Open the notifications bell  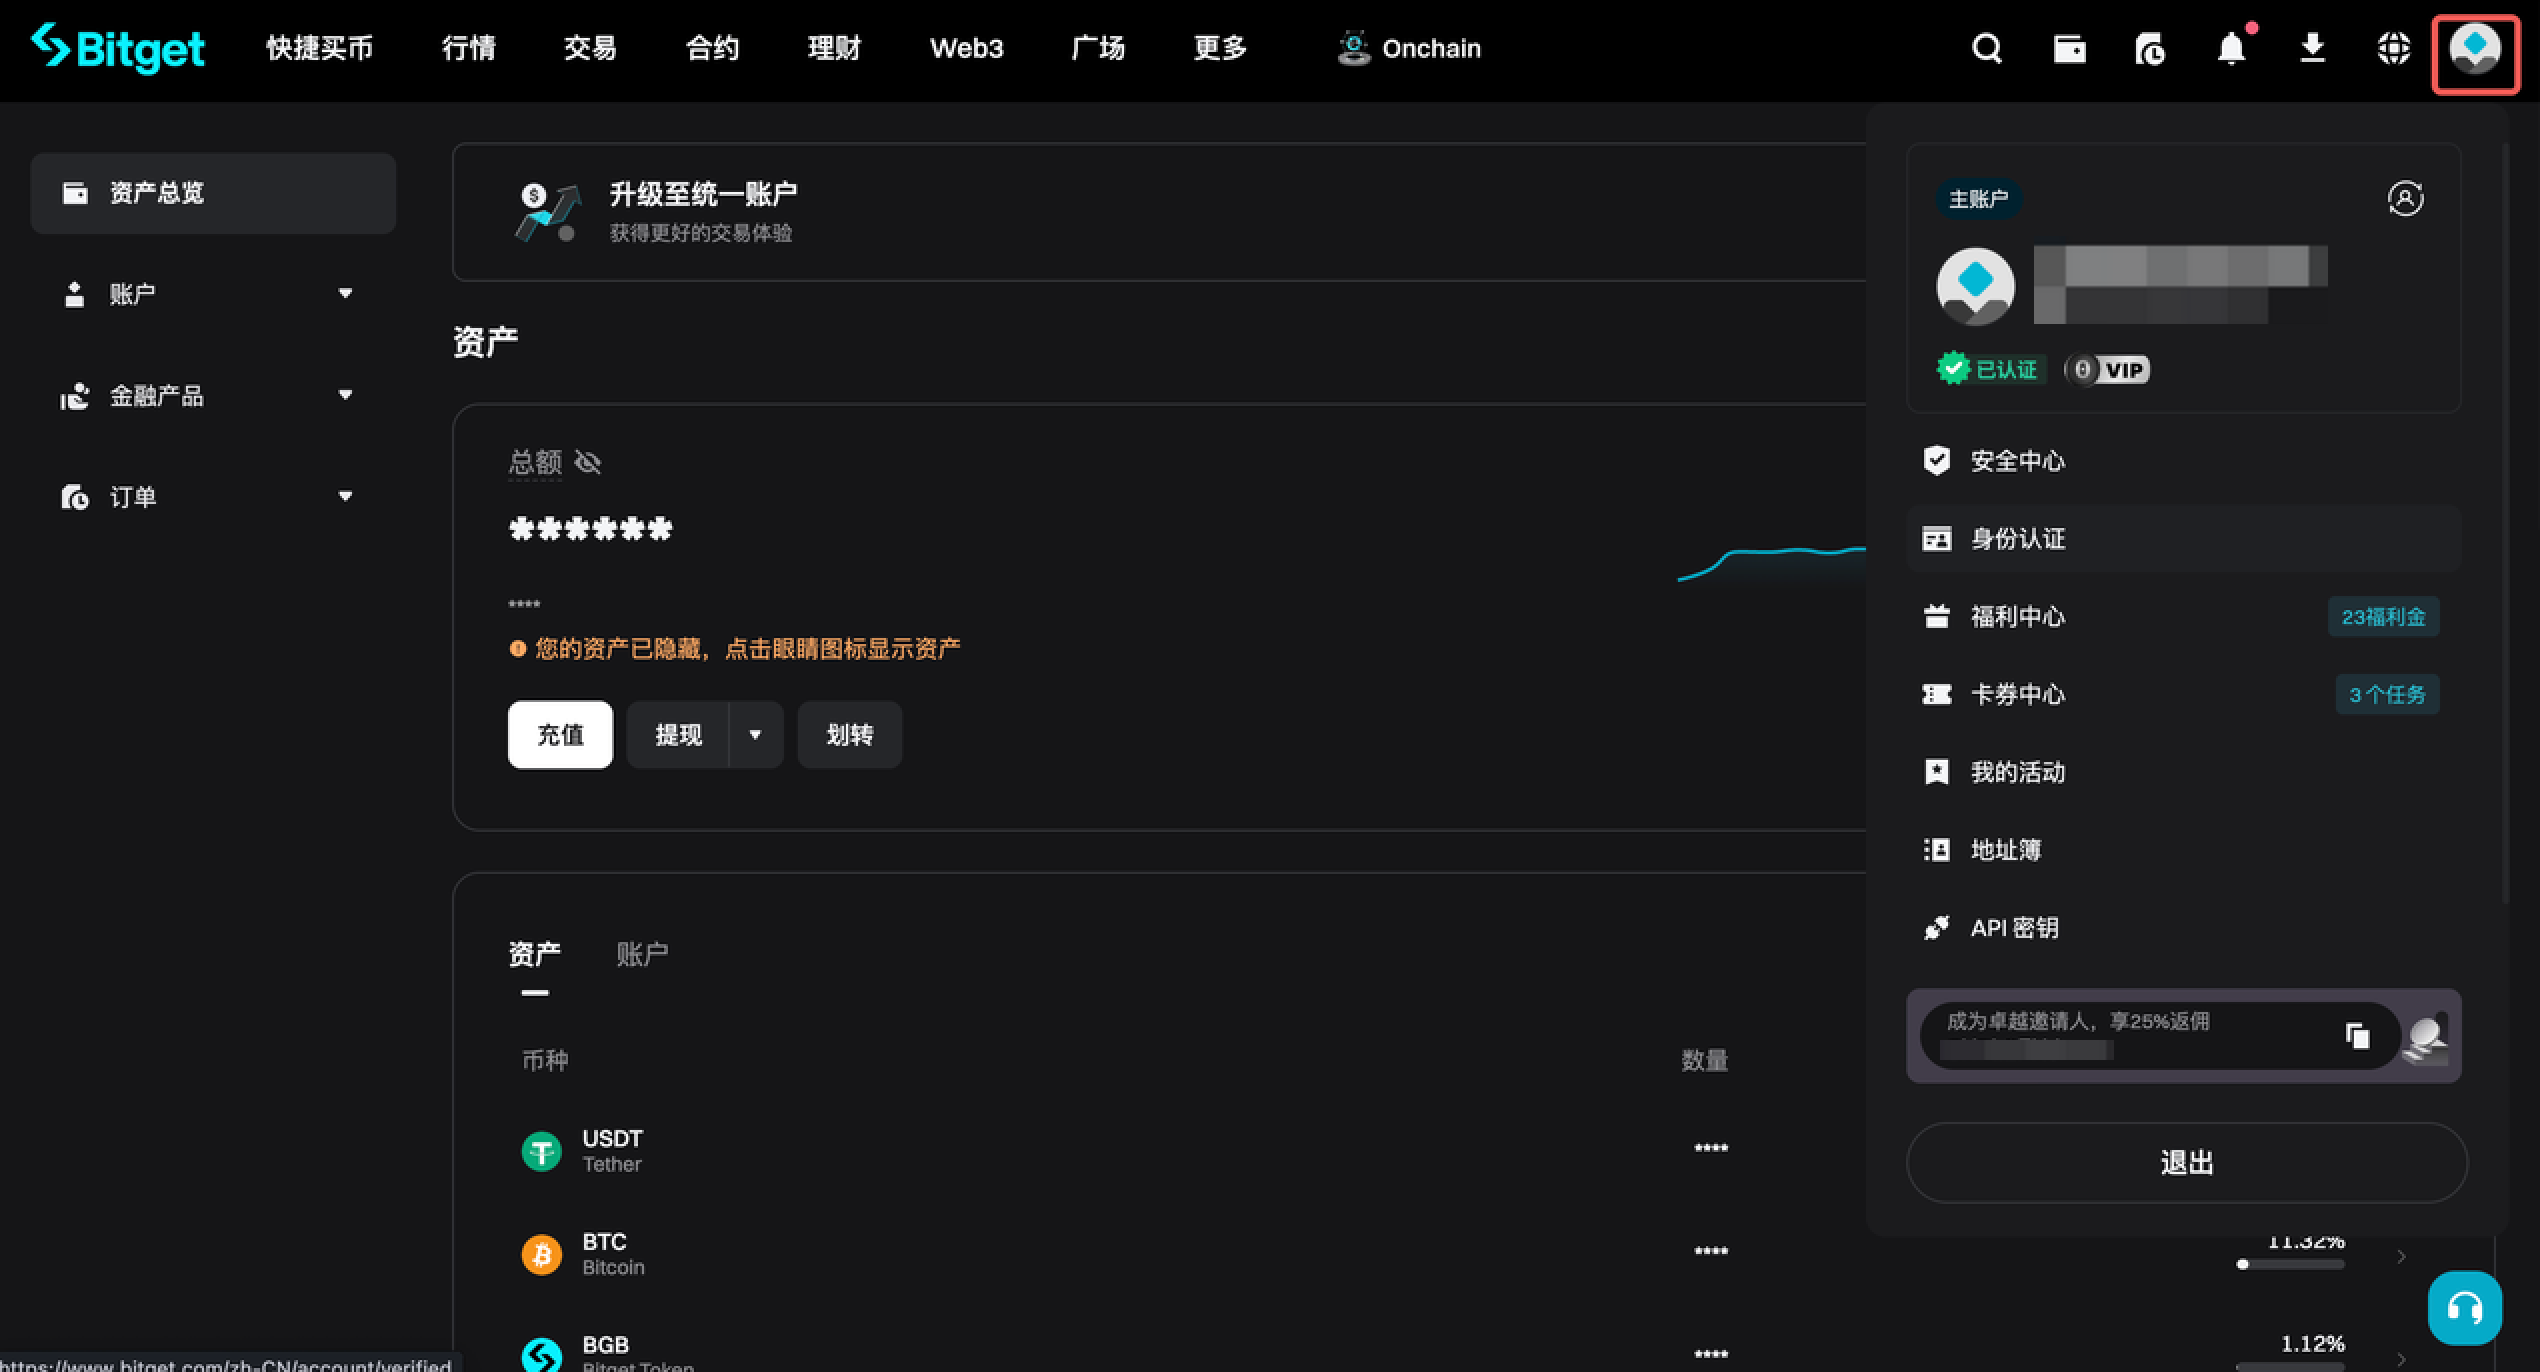click(x=2232, y=48)
